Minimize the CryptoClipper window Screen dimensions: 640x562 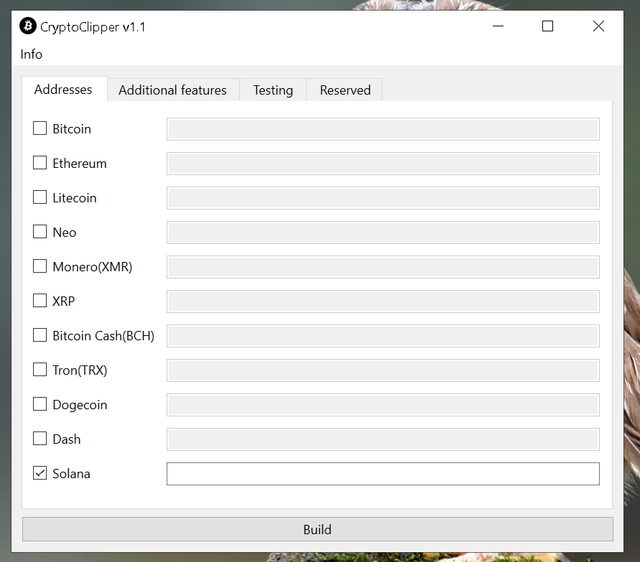pyautogui.click(x=498, y=26)
